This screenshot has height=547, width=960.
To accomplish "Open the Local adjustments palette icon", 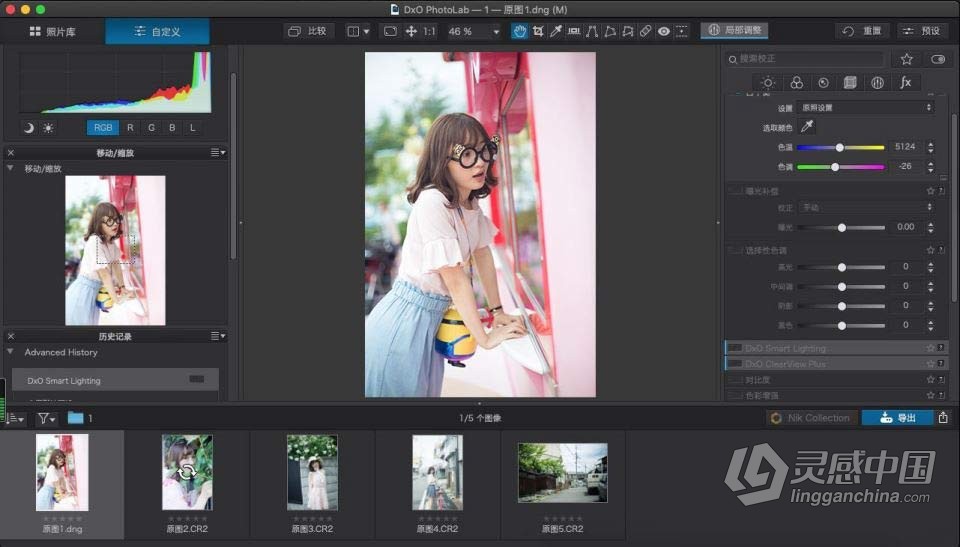I will click(877, 83).
